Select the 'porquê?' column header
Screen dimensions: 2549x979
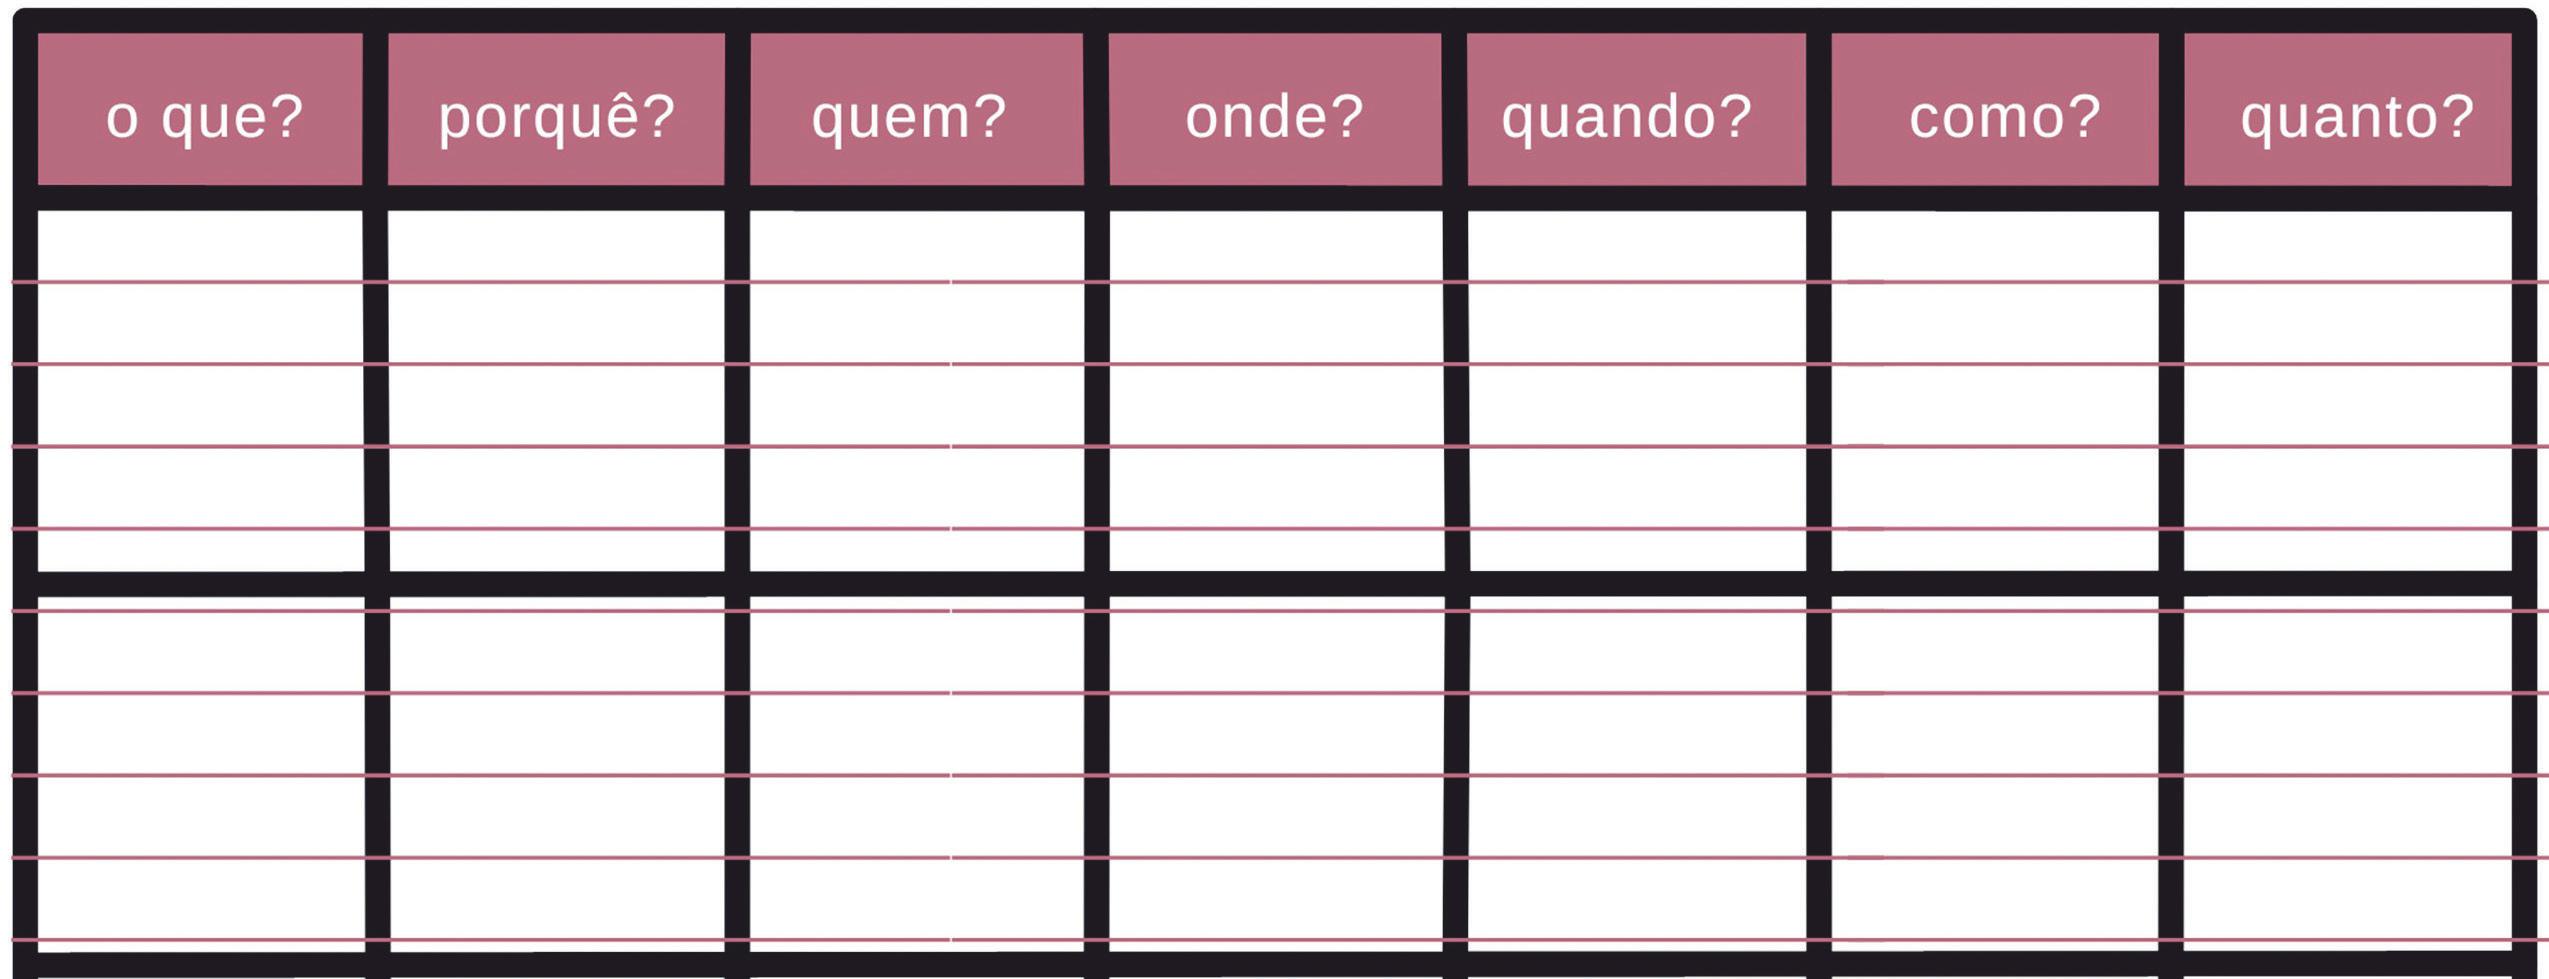point(556,109)
